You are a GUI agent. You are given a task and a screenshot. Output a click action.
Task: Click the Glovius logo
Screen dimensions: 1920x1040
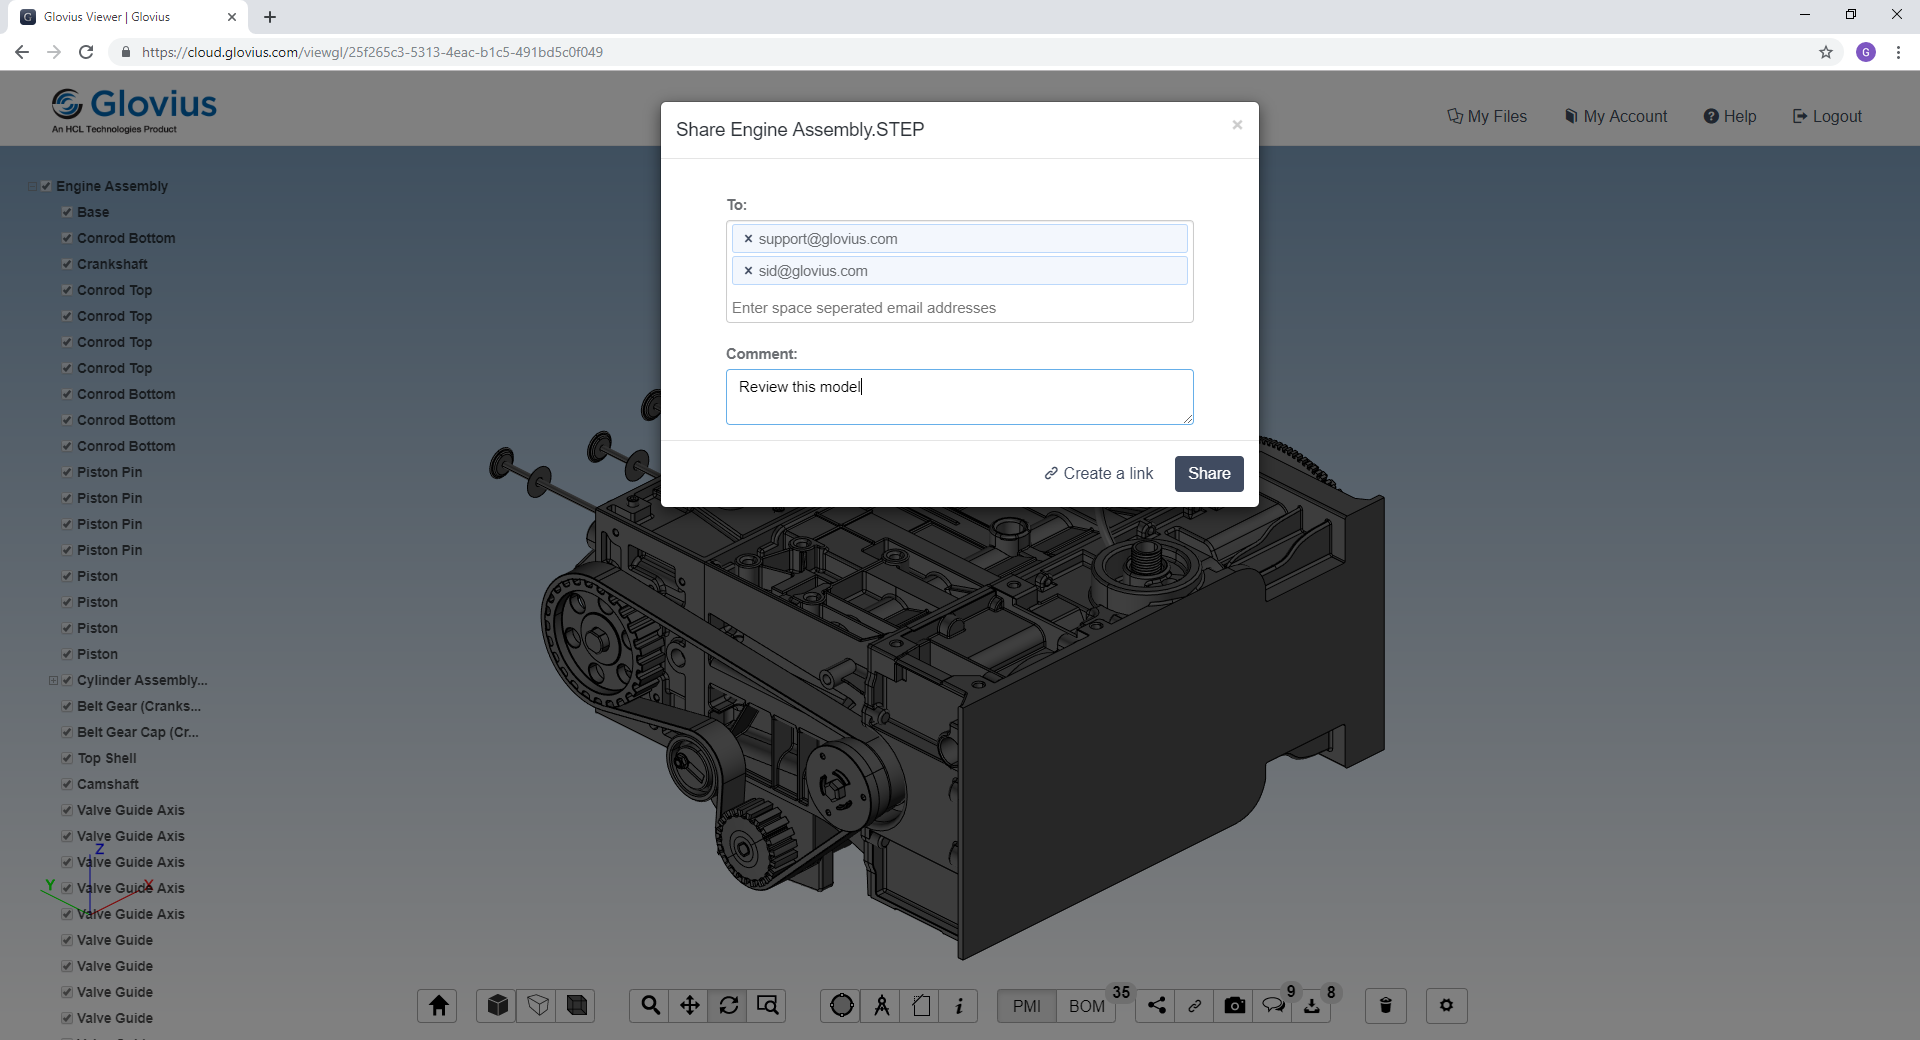pyautogui.click(x=134, y=109)
